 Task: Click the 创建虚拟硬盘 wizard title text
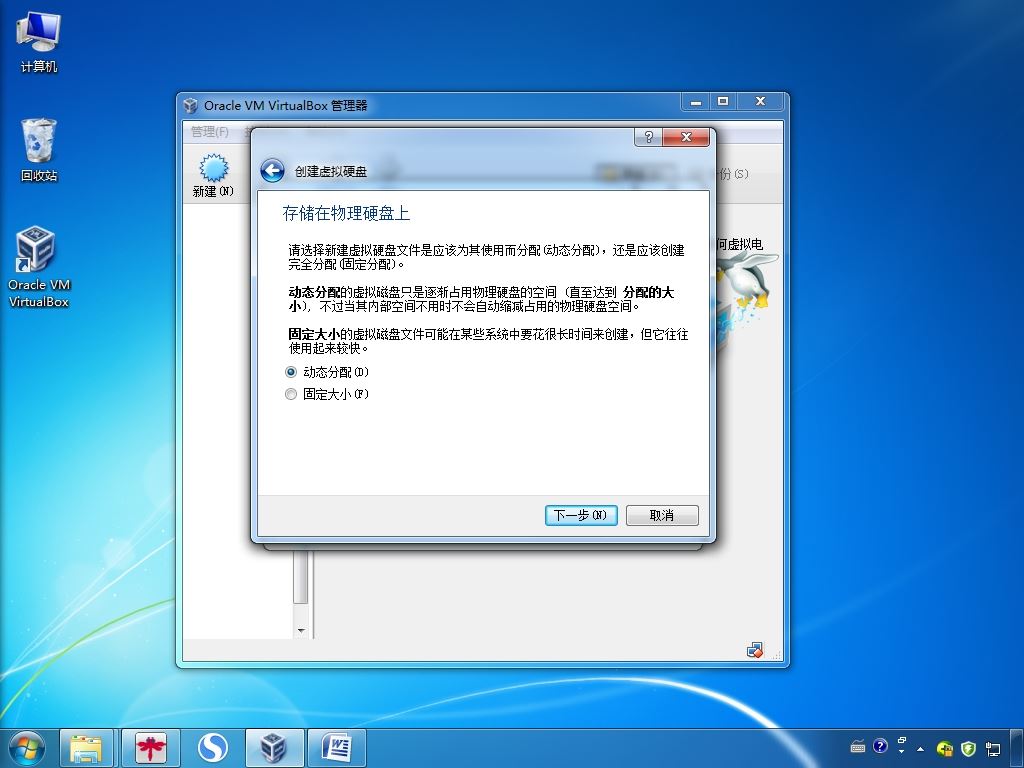330,172
